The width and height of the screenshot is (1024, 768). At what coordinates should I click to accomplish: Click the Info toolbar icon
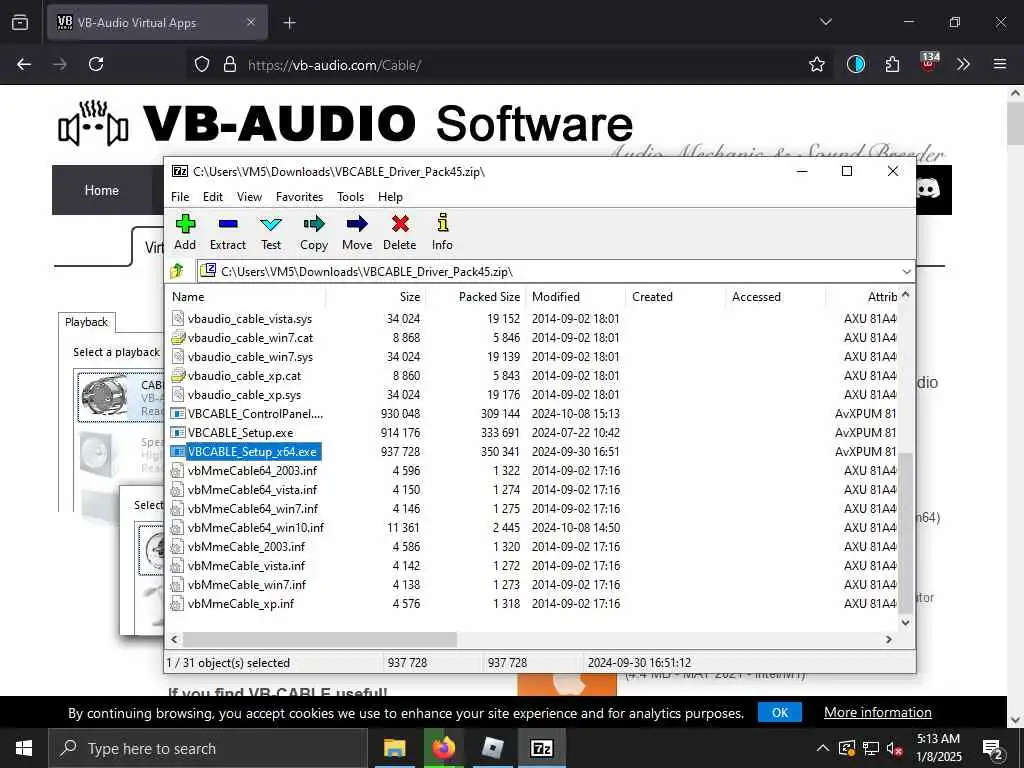(442, 232)
